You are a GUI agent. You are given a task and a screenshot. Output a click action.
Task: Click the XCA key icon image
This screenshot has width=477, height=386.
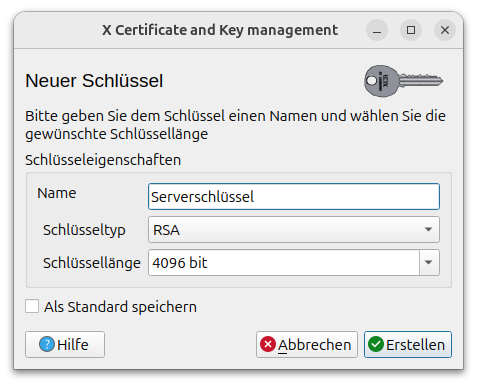pos(403,81)
